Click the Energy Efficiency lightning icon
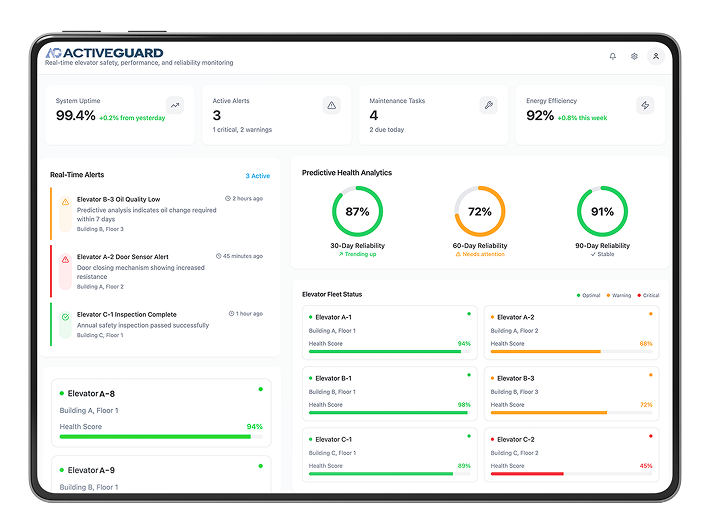Image resolution: width=716 pixels, height=532 pixels. 645,105
